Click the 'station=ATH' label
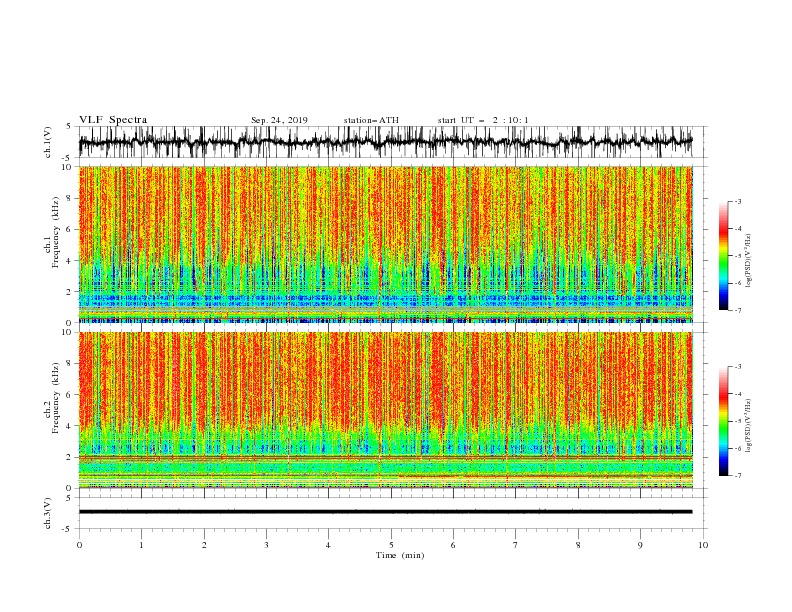 pos(371,120)
